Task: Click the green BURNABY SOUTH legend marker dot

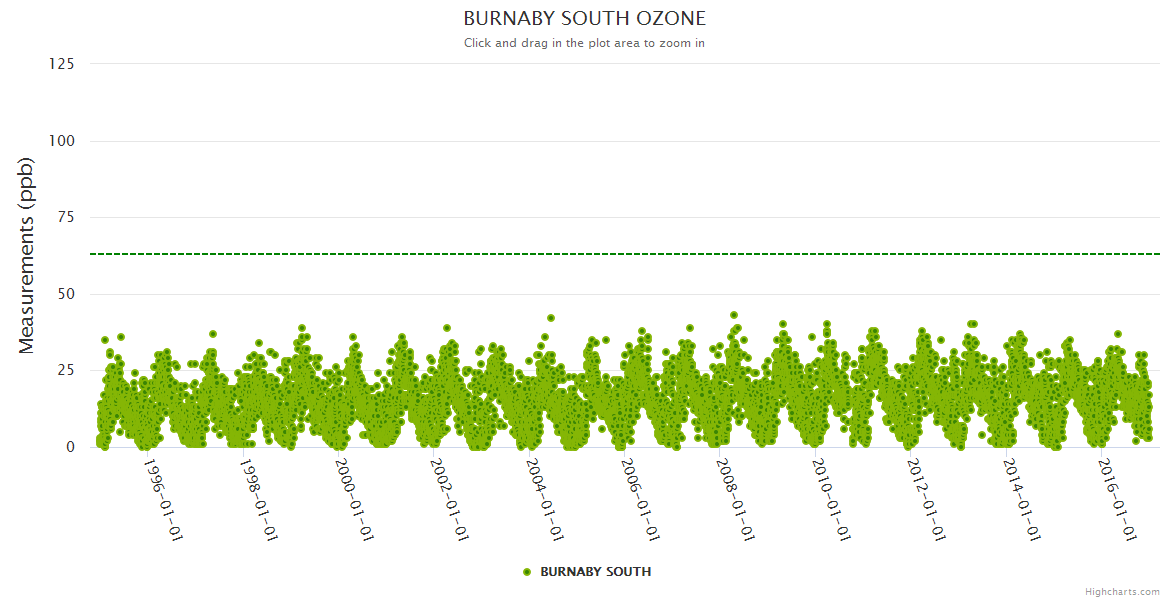Action: coord(527,572)
